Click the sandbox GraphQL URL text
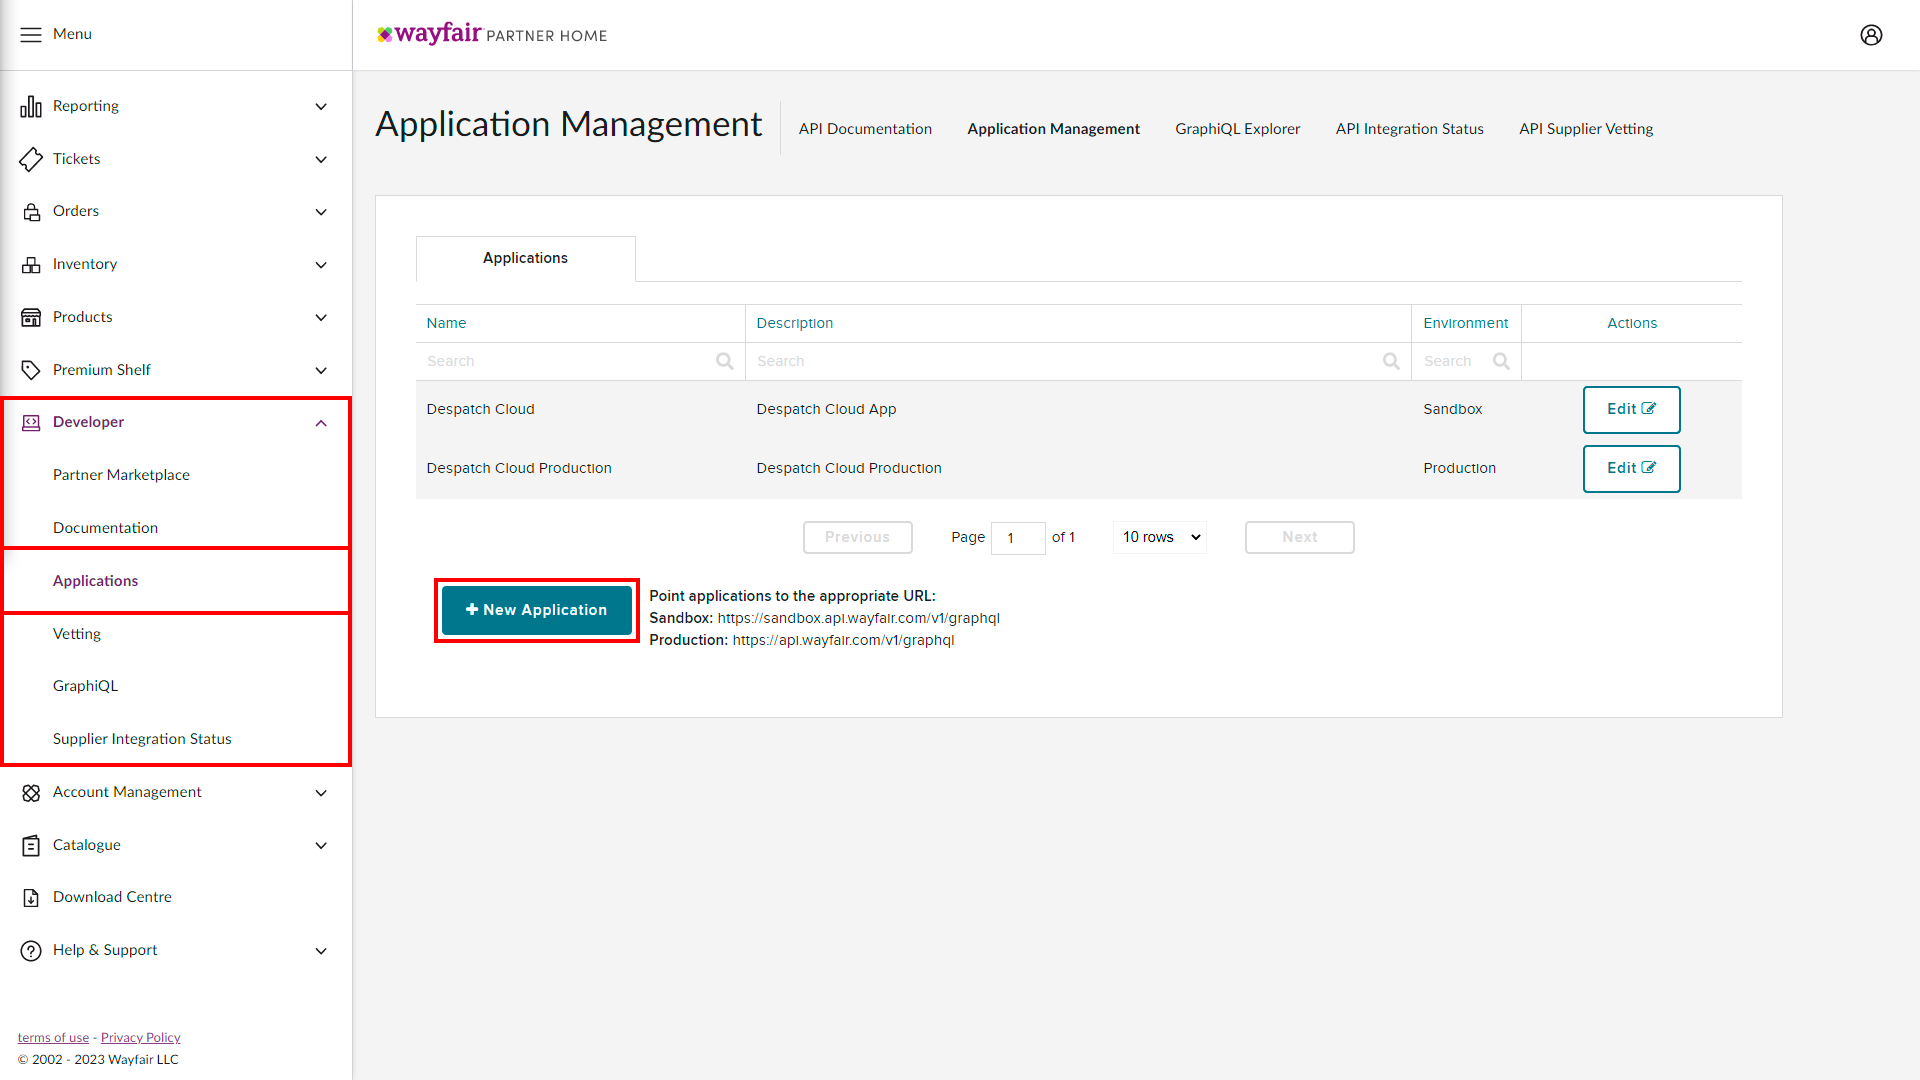 click(x=858, y=618)
